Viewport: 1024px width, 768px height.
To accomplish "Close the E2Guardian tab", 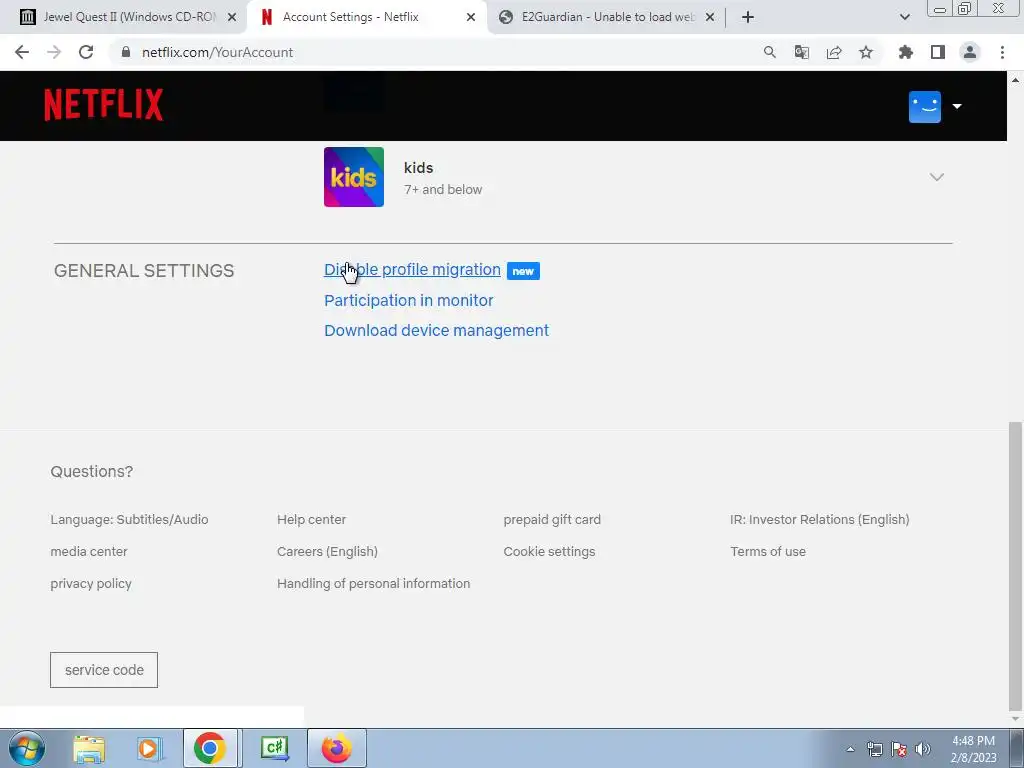I will coord(710,17).
